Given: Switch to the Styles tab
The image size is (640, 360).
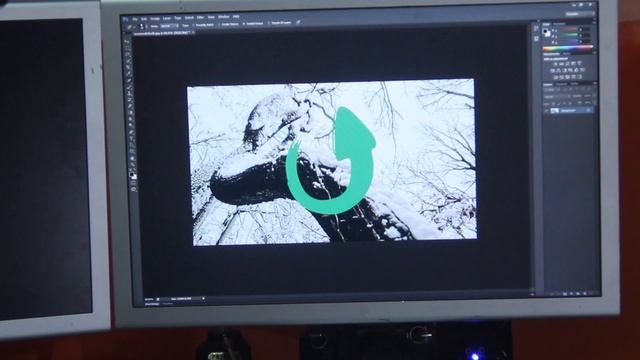Looking at the screenshot, I should pyautogui.click(x=567, y=54).
